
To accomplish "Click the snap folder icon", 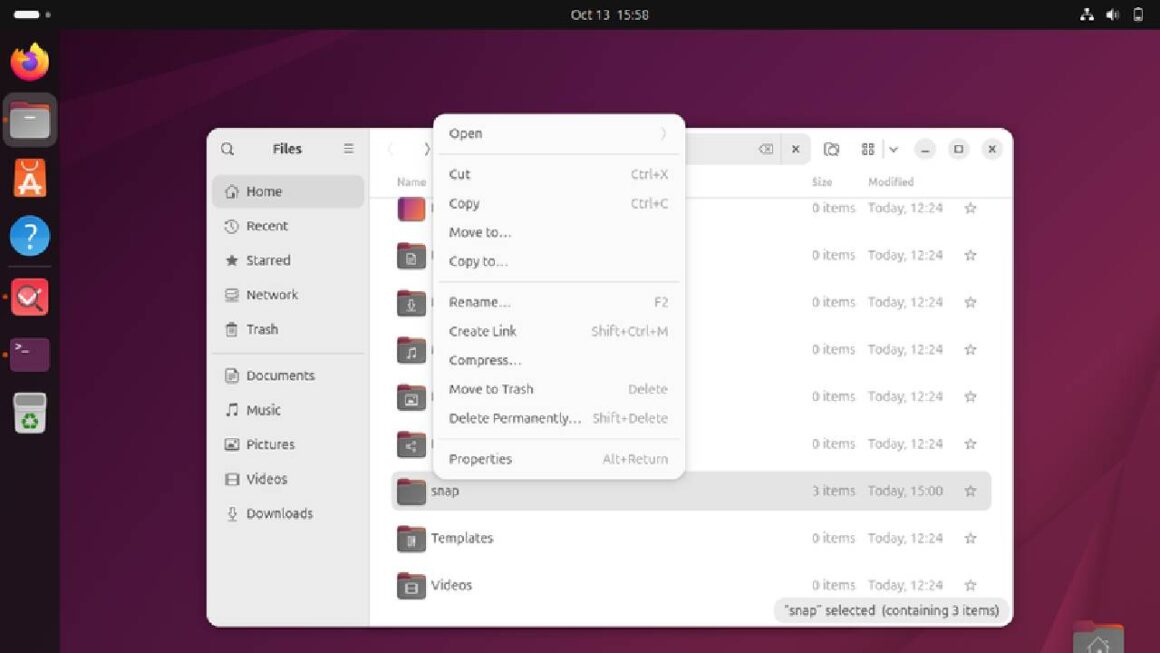I will [x=411, y=491].
